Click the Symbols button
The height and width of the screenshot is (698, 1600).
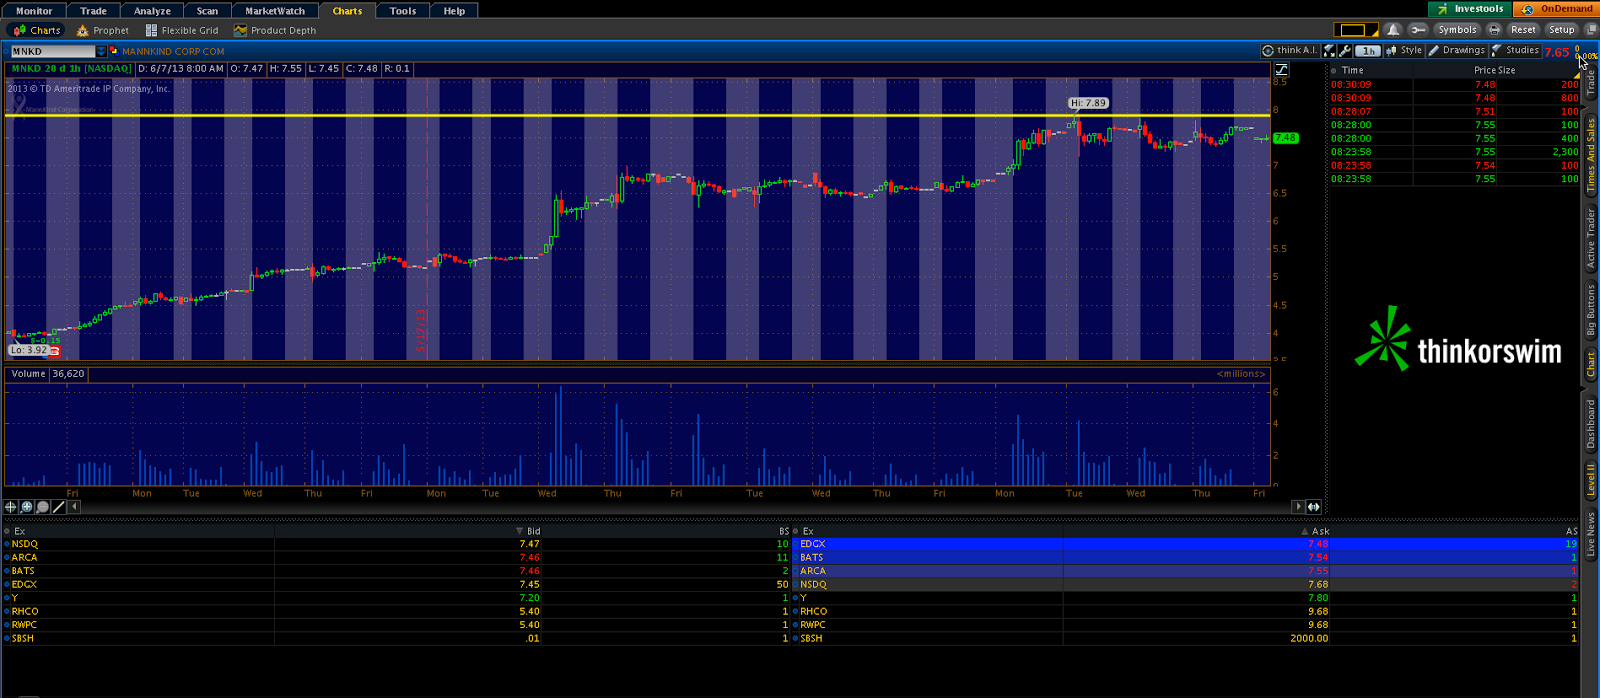(x=1457, y=30)
